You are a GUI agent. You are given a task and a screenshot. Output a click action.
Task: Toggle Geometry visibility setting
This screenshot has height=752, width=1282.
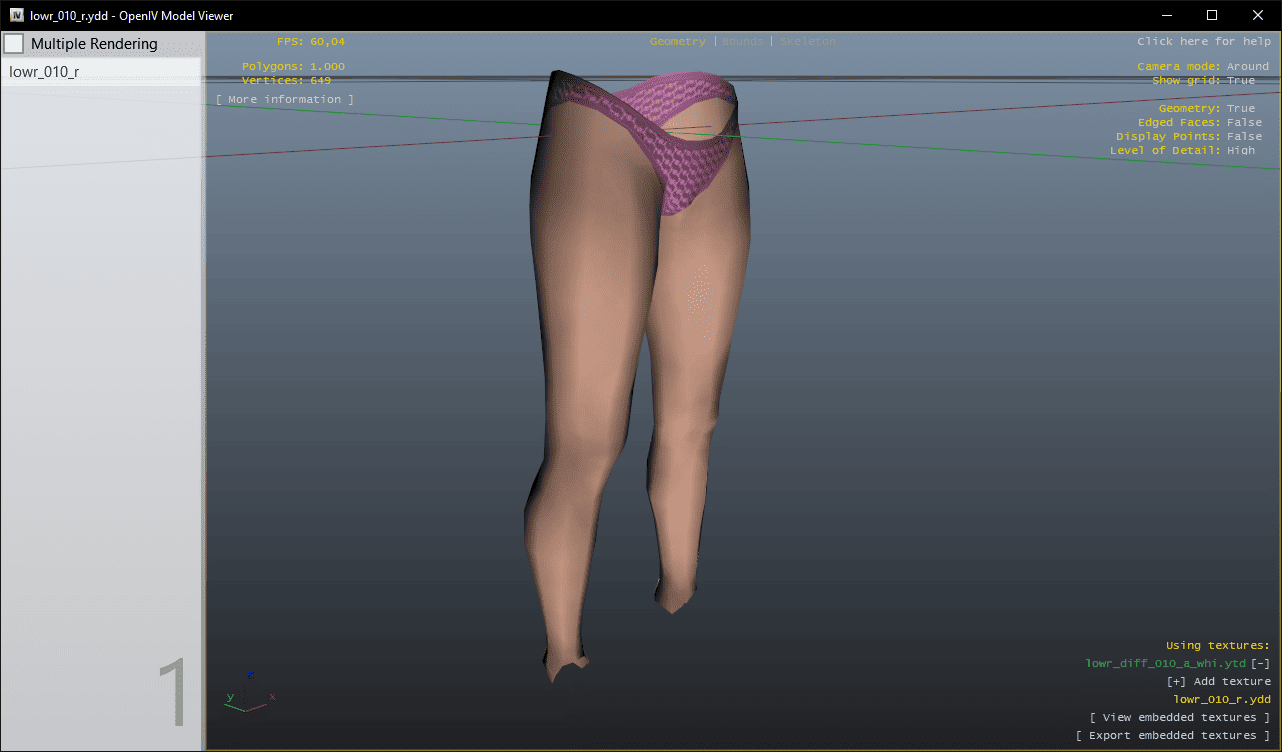click(x=1241, y=108)
